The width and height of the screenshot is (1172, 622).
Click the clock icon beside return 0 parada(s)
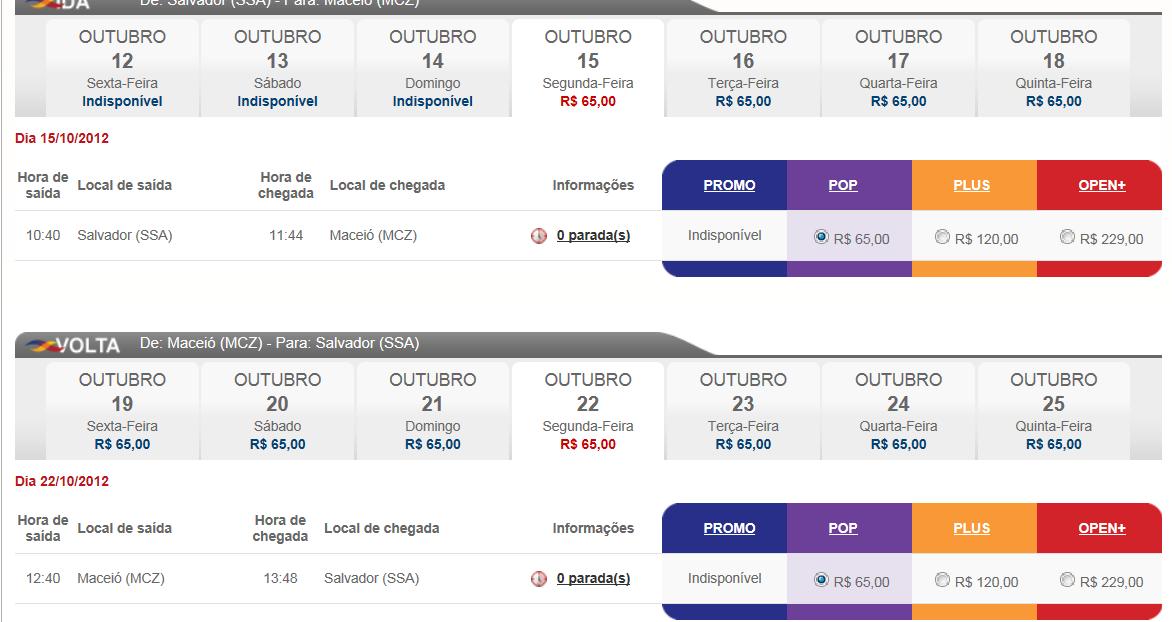539,578
